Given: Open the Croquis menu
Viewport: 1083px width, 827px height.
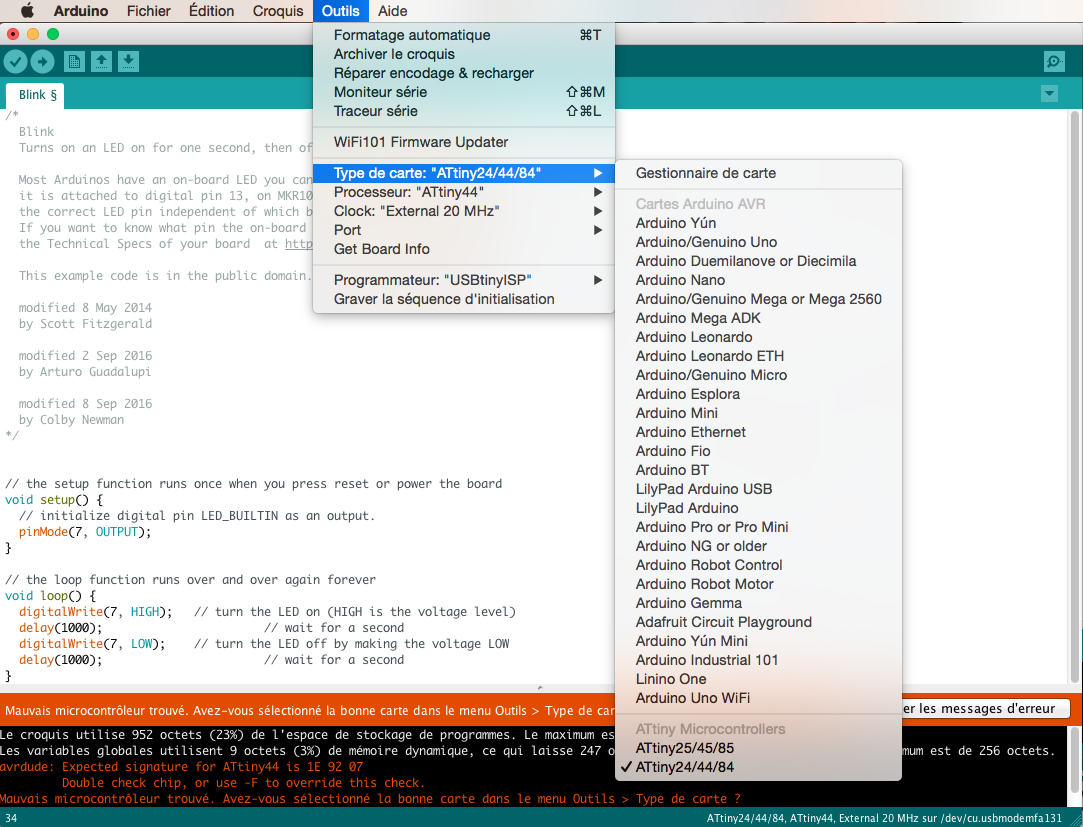Looking at the screenshot, I should [x=278, y=10].
